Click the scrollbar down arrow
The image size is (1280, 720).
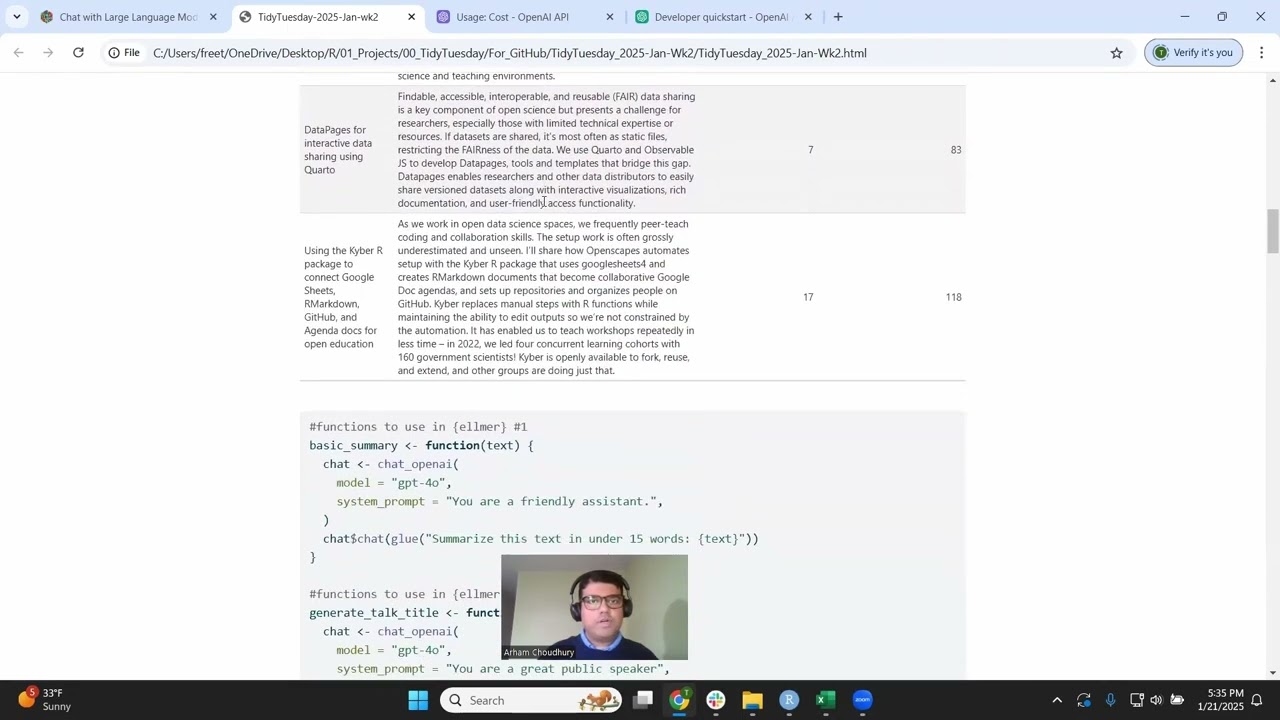[1272, 672]
